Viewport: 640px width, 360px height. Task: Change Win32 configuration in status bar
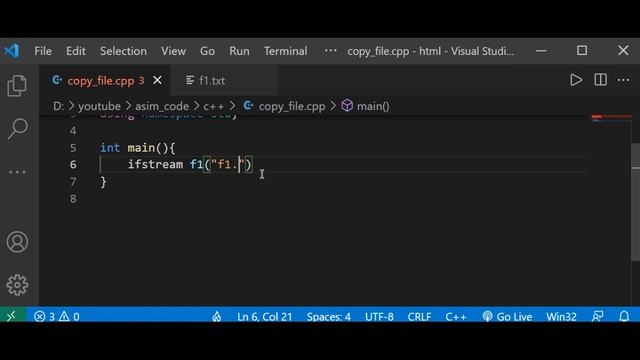point(561,316)
